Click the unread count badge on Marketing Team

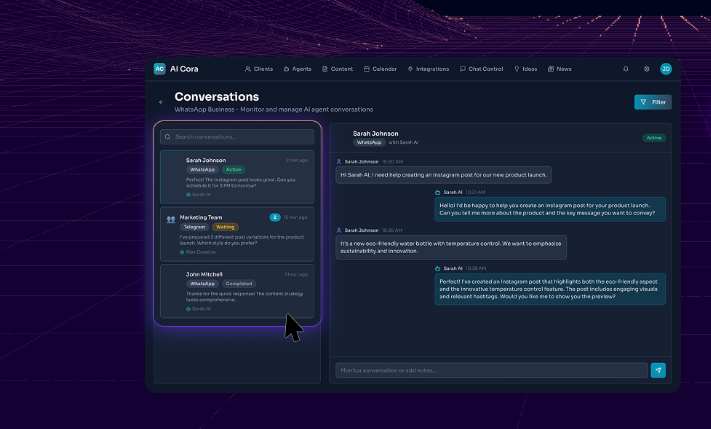coord(275,217)
